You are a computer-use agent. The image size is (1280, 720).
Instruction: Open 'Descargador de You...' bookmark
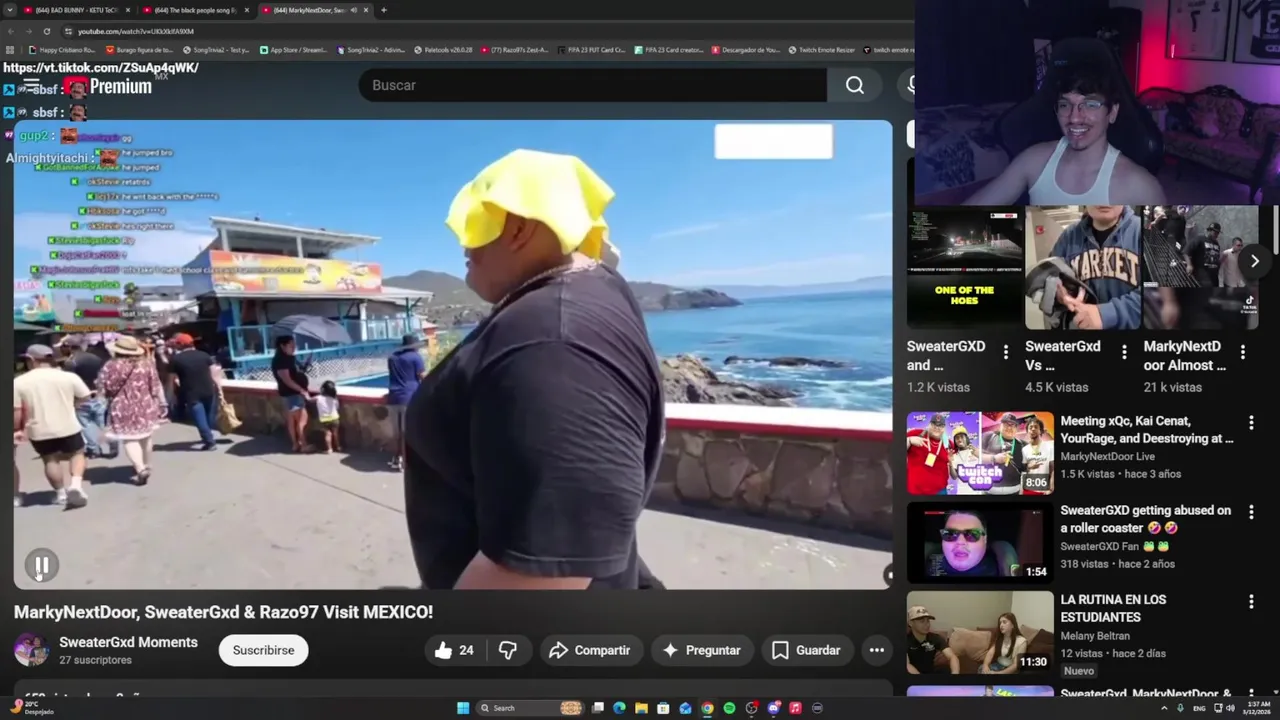point(746,49)
